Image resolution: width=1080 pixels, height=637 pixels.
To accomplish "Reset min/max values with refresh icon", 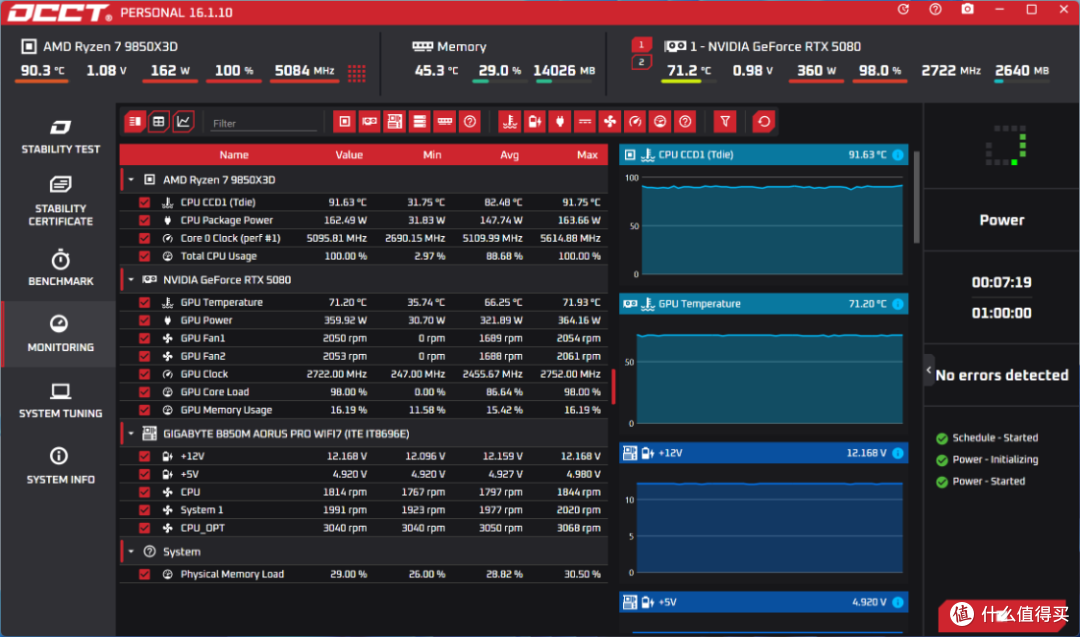I will coord(764,122).
